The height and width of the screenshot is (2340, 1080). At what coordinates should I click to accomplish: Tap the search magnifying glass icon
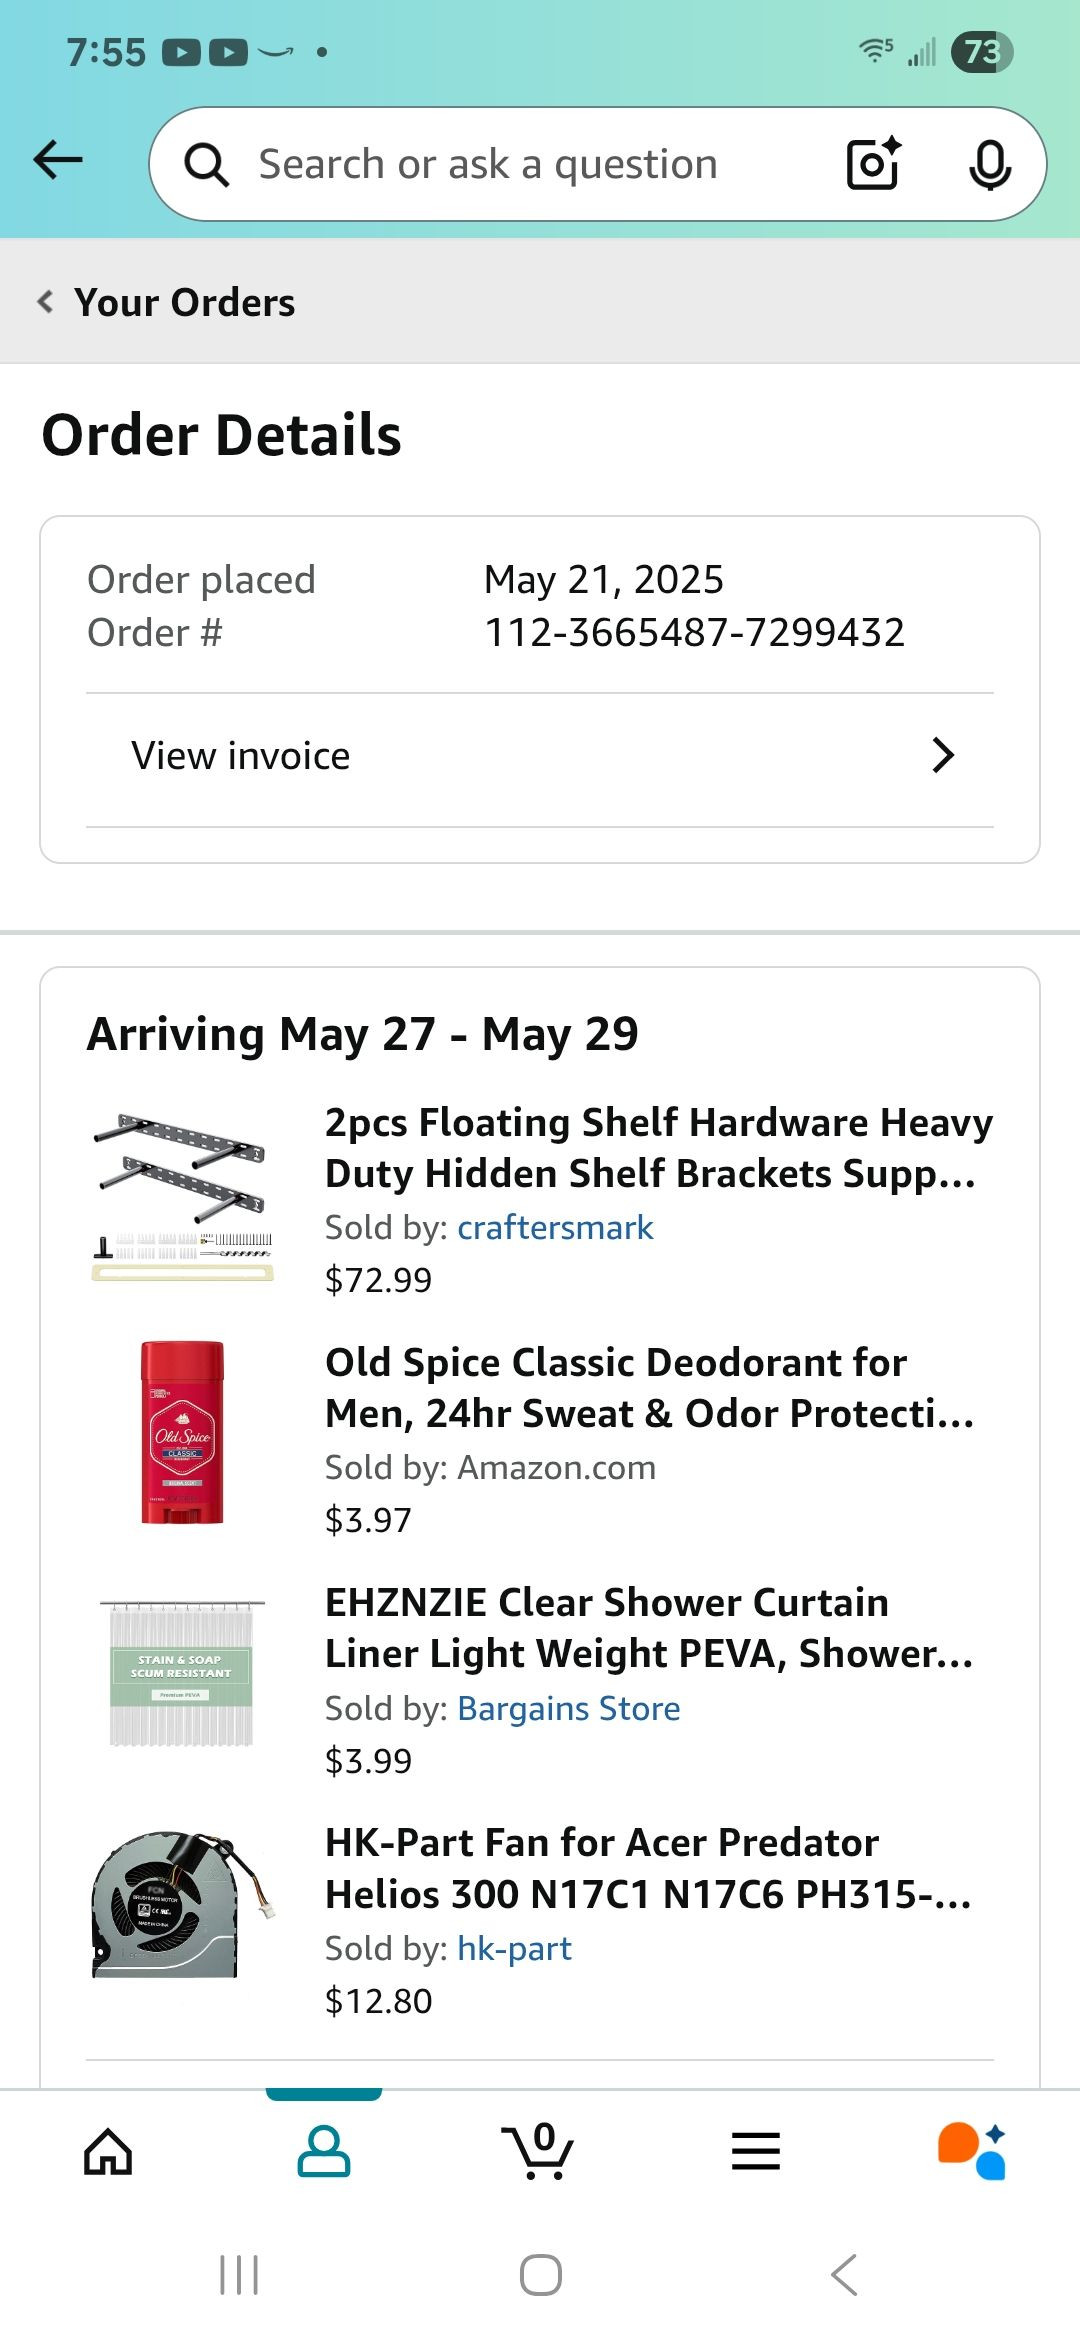pyautogui.click(x=207, y=165)
